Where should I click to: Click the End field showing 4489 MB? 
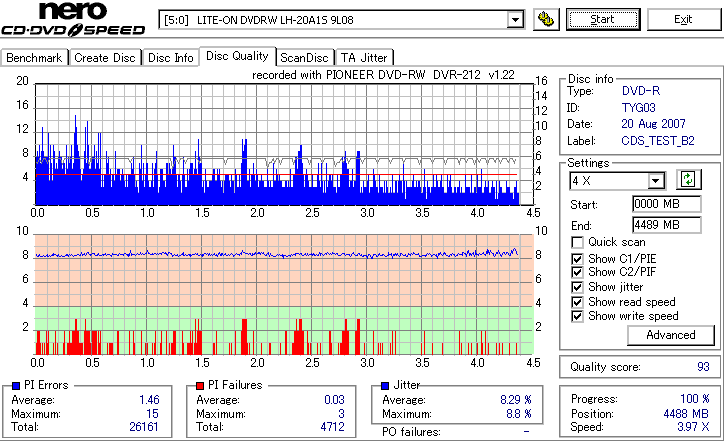[666, 225]
